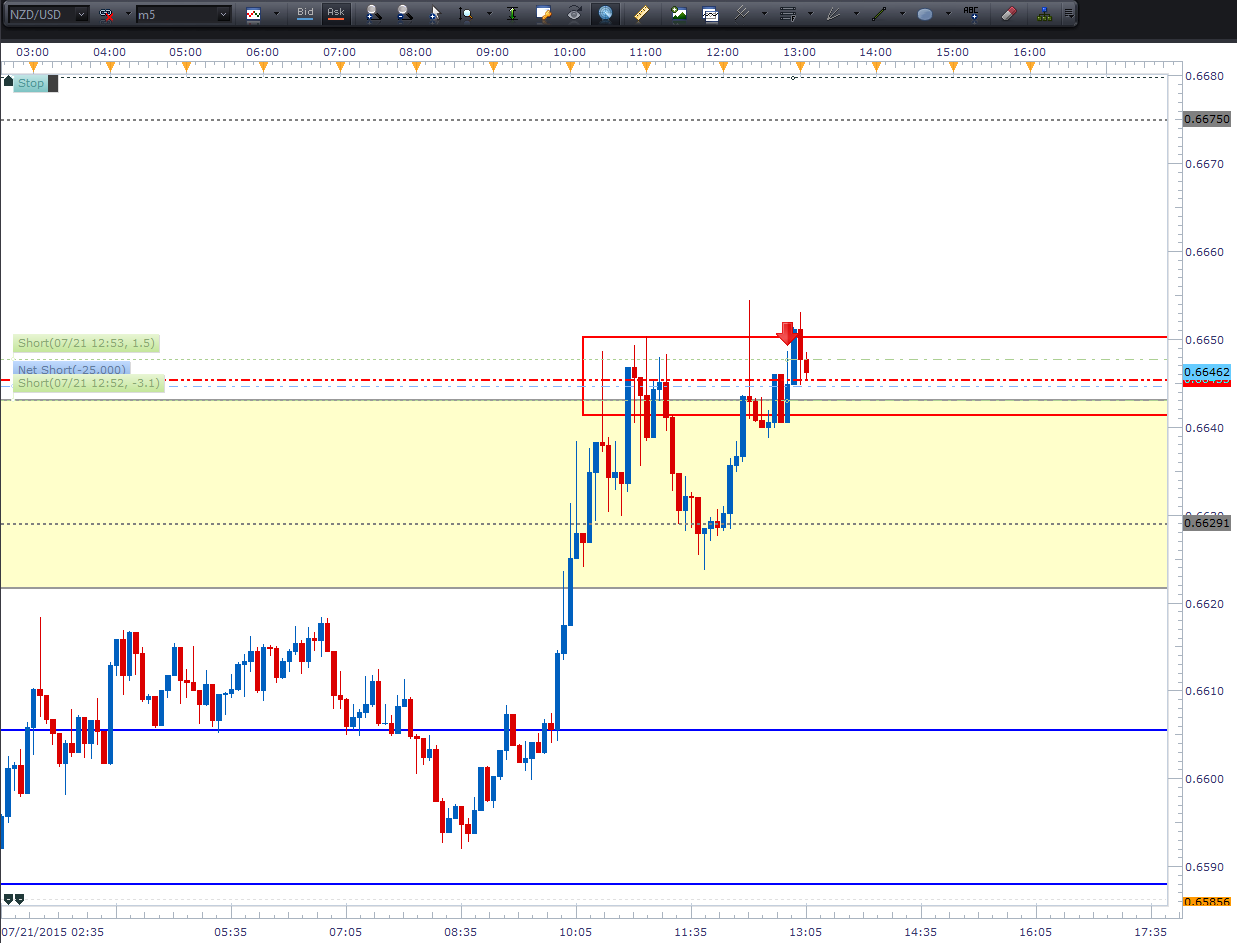Open the toolbar overflow options menu

pos(1069,14)
